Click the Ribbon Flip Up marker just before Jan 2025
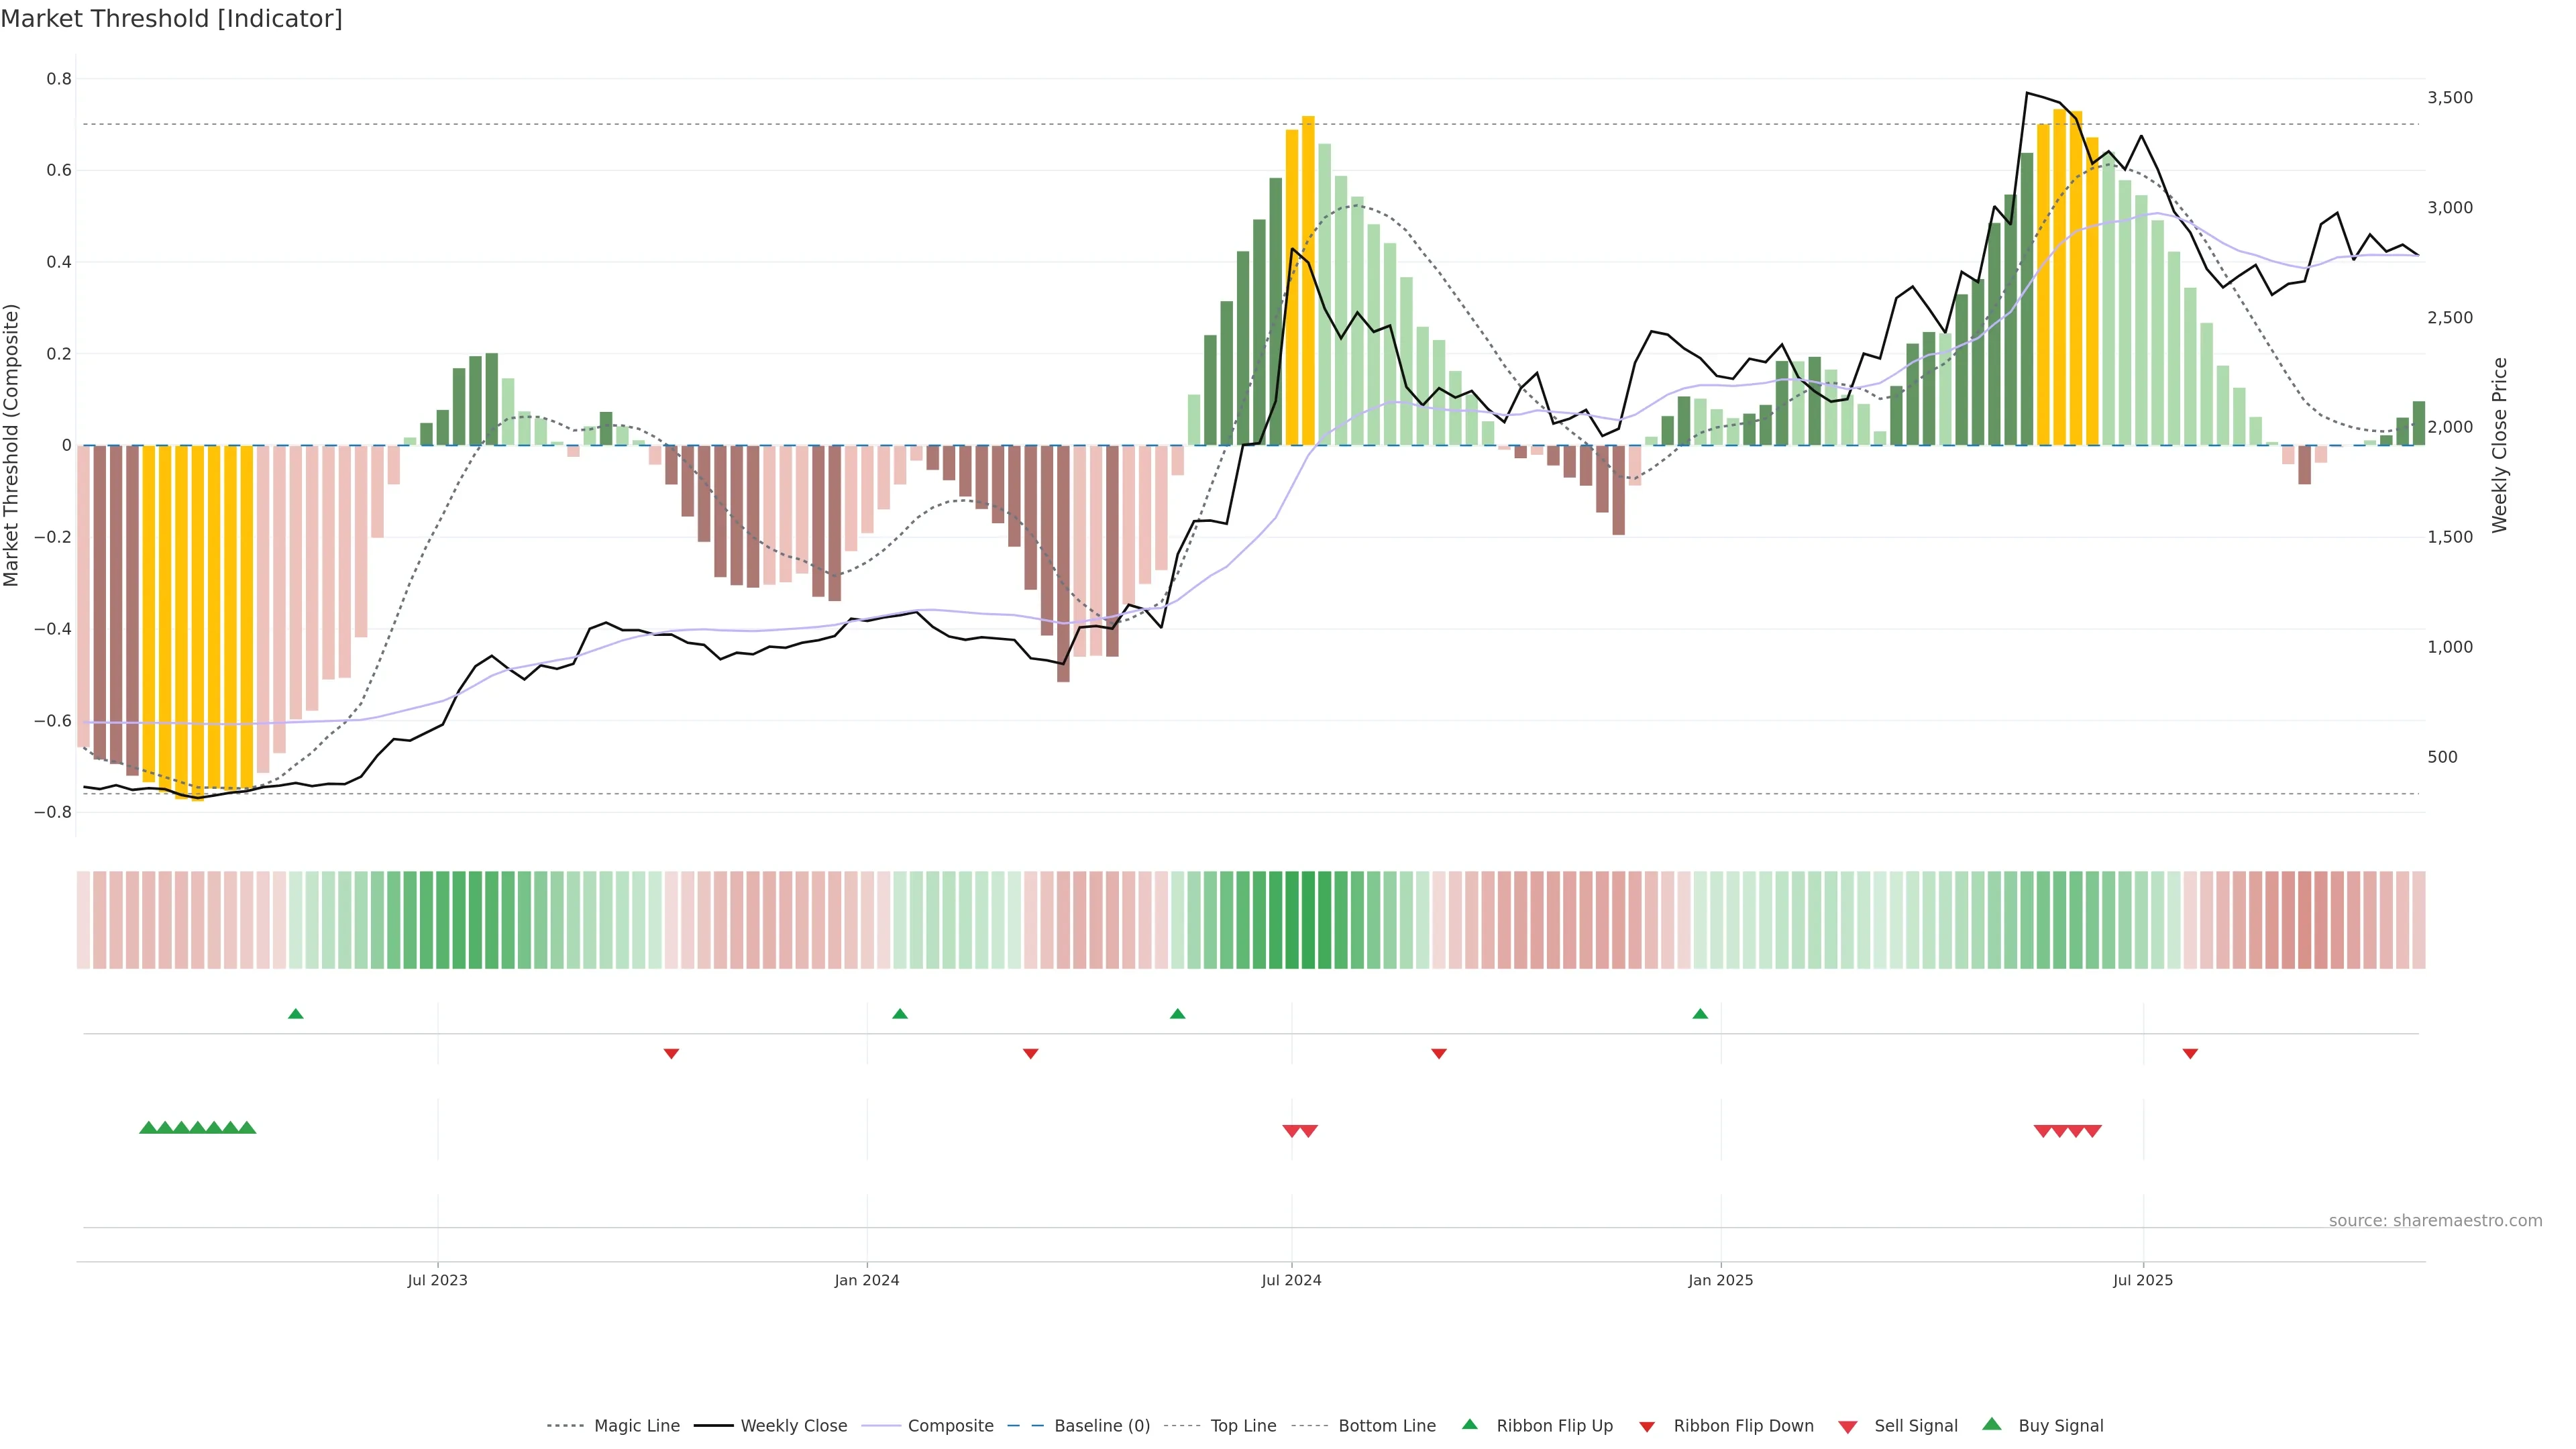Viewport: 2576px width, 1449px height. point(1700,1014)
